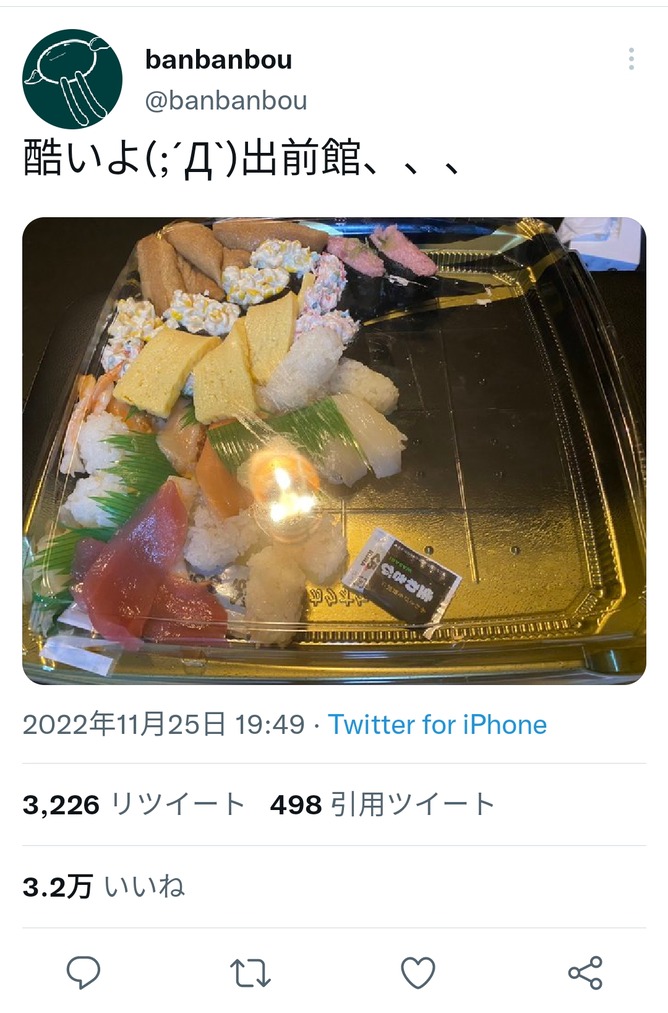View the 3,226 リツイート list

pos(134,805)
